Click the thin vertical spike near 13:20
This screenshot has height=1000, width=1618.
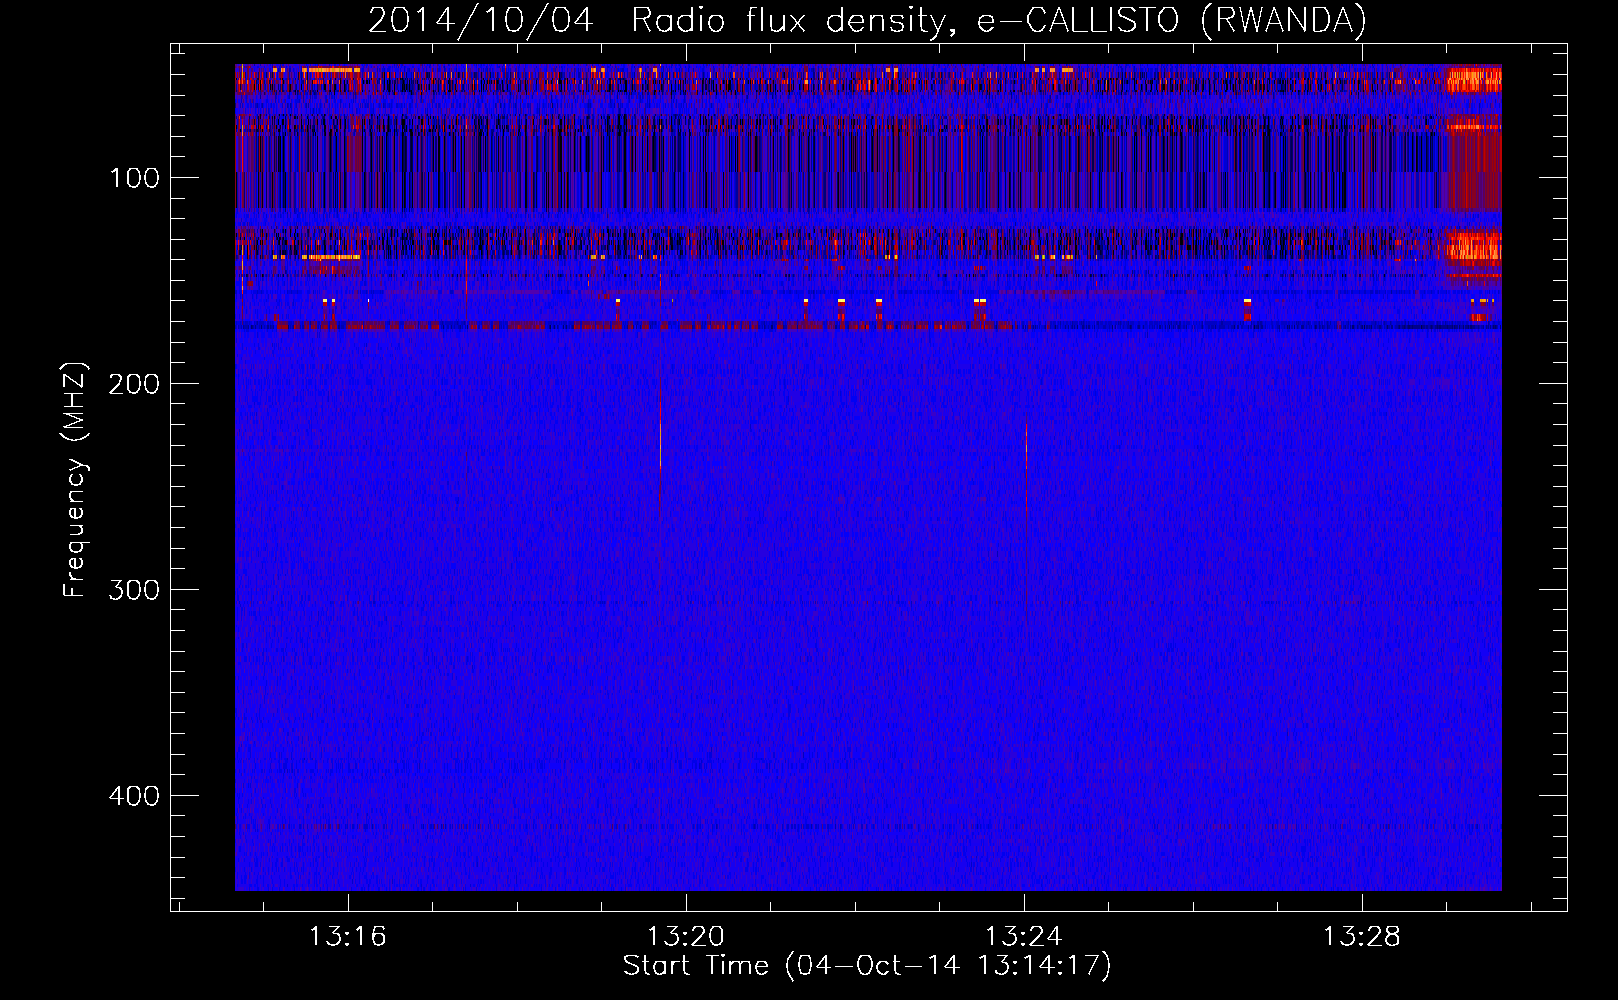pyautogui.click(x=660, y=430)
